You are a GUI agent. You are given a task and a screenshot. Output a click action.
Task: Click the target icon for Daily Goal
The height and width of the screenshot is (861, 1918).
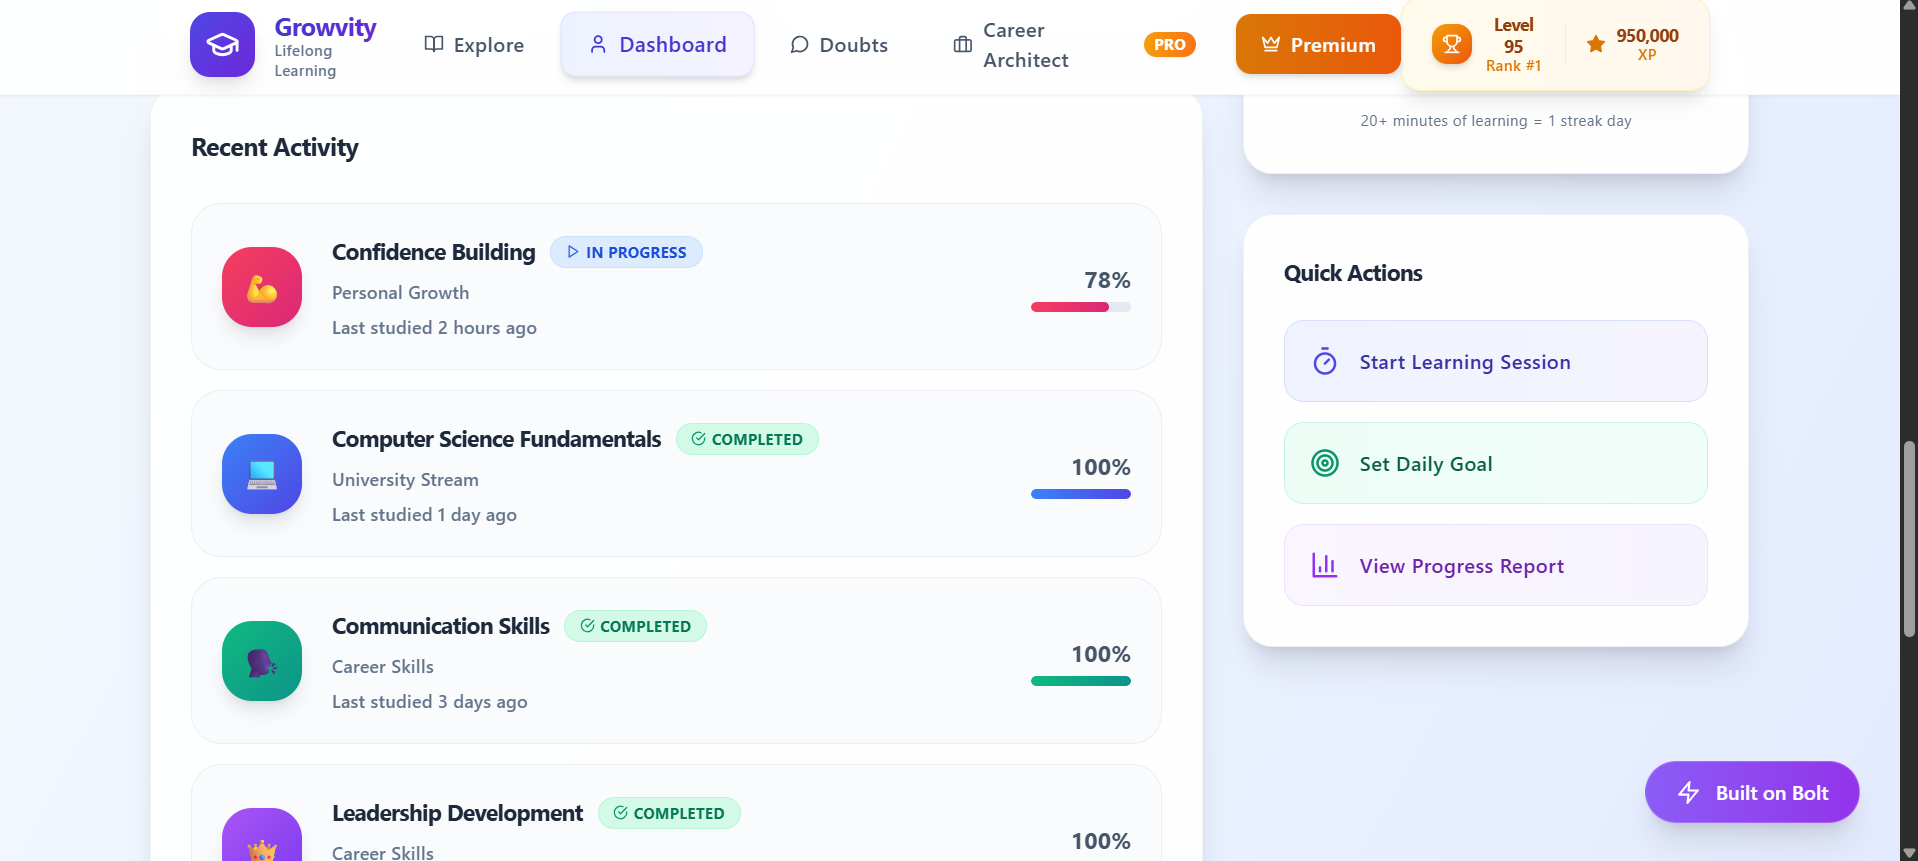pos(1325,463)
